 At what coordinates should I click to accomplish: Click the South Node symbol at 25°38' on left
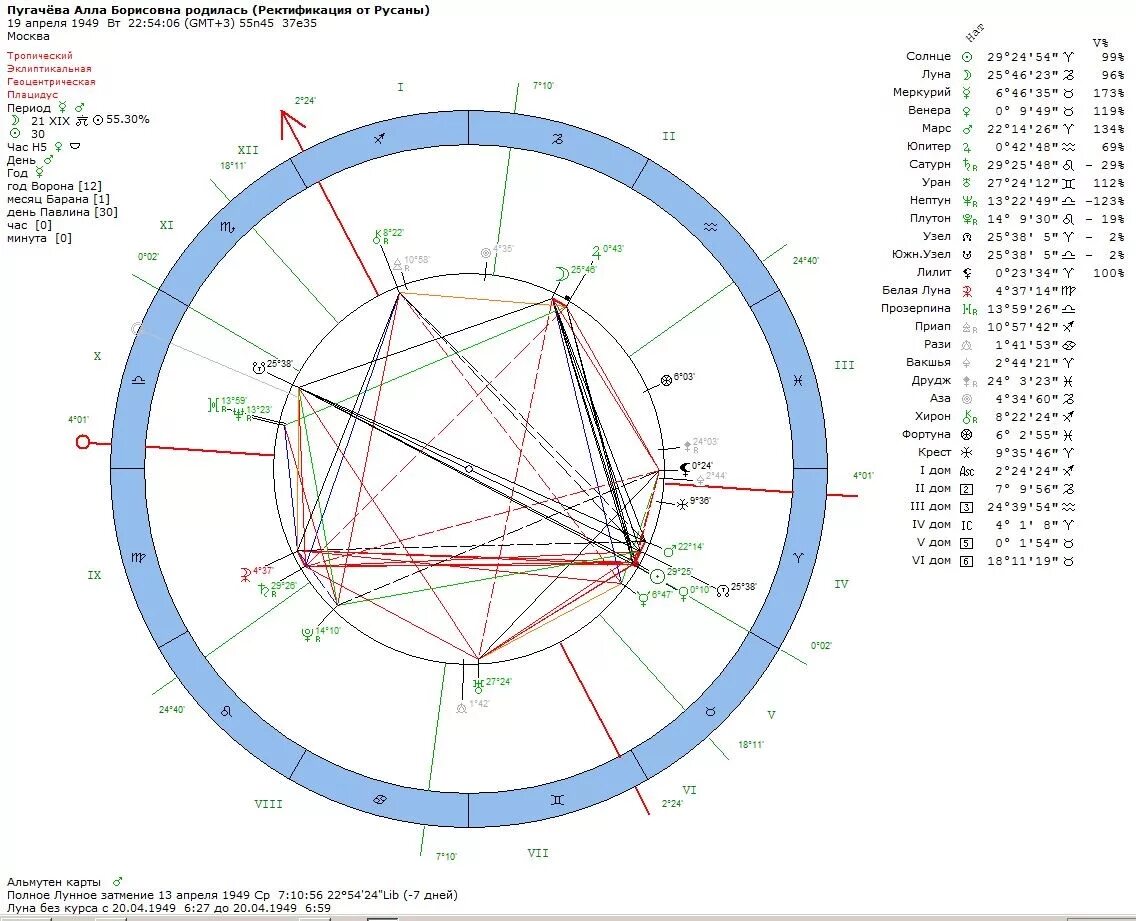[x=259, y=367]
